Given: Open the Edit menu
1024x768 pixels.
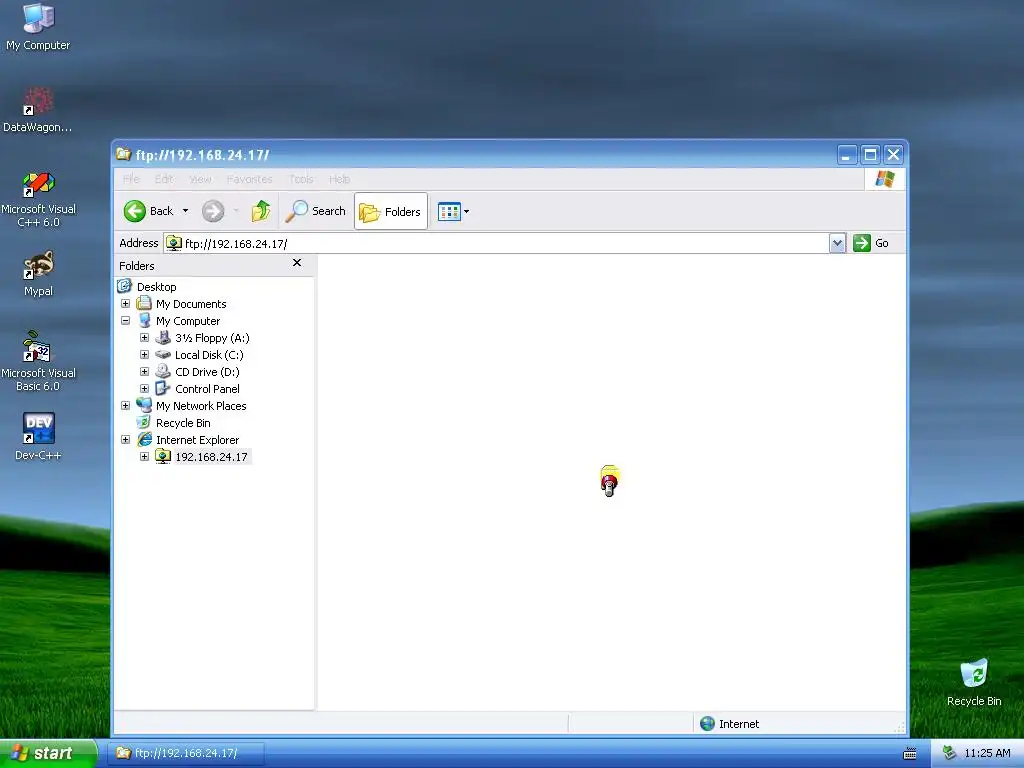Looking at the screenshot, I should tap(164, 179).
